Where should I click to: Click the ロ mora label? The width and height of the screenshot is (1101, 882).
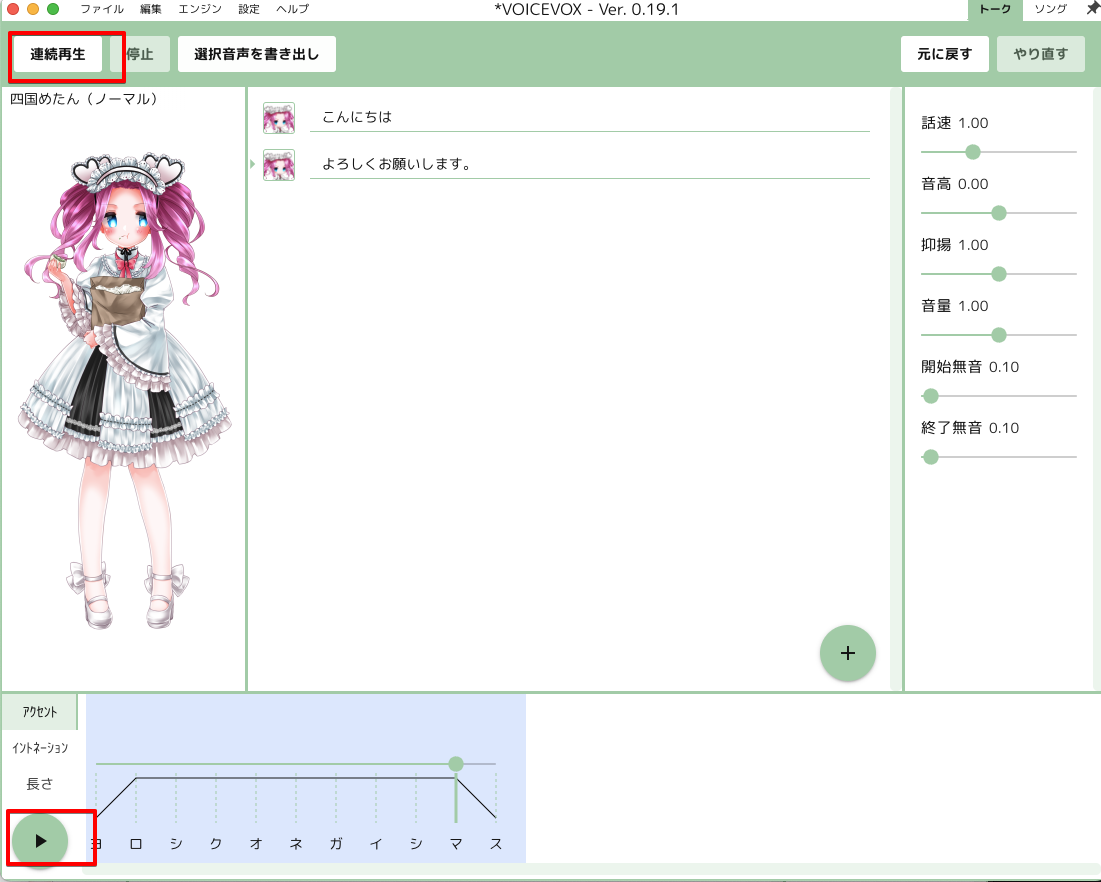coord(136,844)
